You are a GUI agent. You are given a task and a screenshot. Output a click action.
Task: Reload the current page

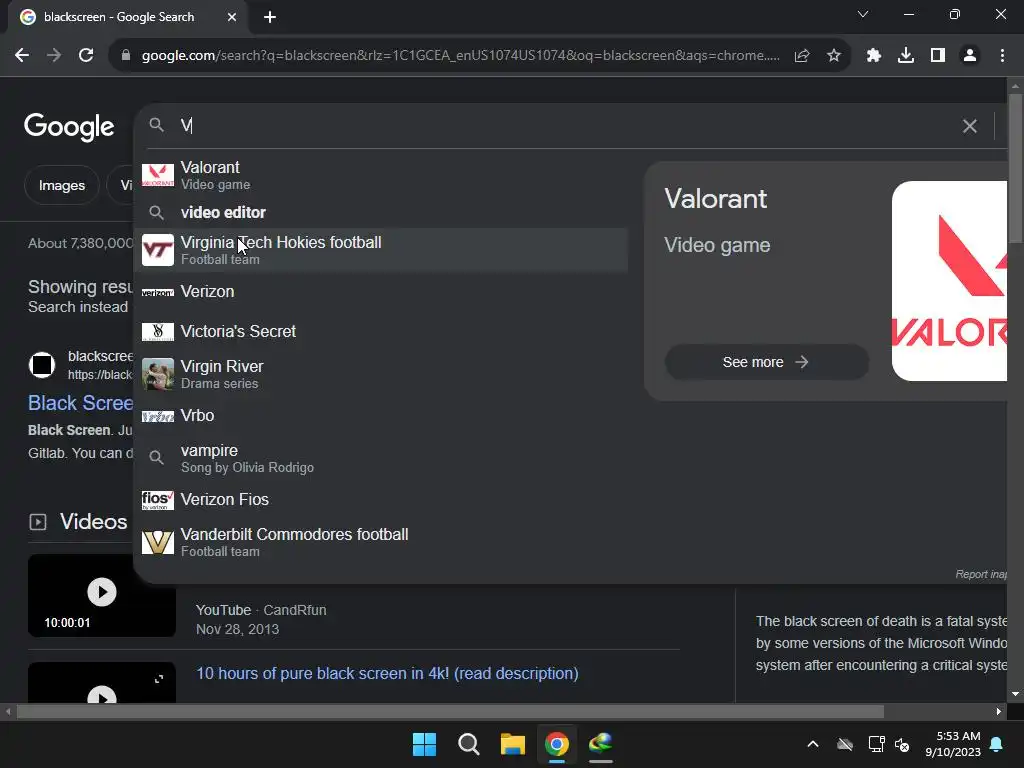click(86, 56)
